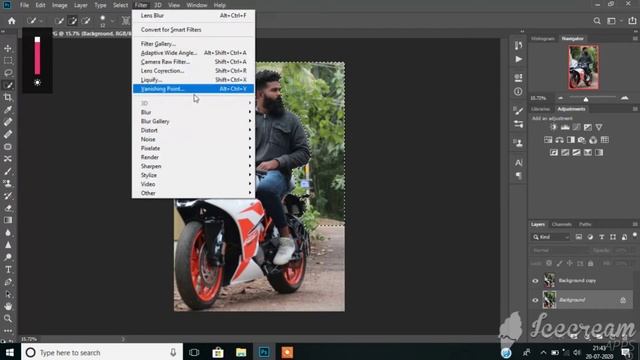Viewport: 640px width, 360px height.
Task: Select the Eraser tool
Action: (x=8, y=208)
